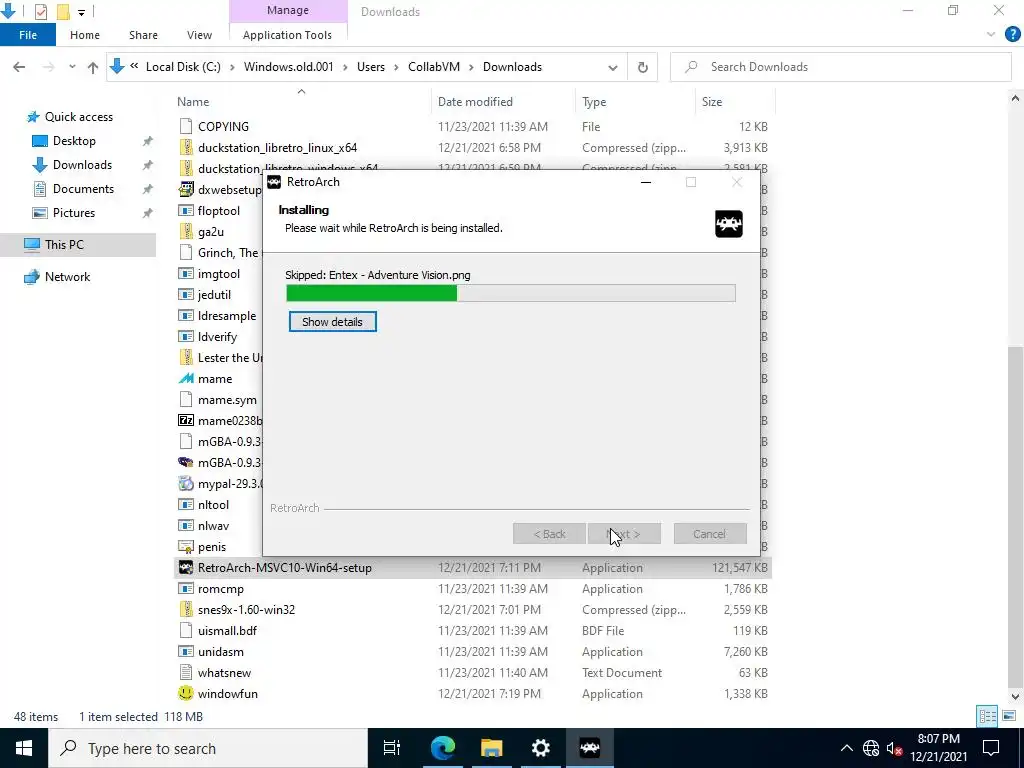Open the notification center icon
Image resolution: width=1024 pixels, height=768 pixels.
point(991,748)
